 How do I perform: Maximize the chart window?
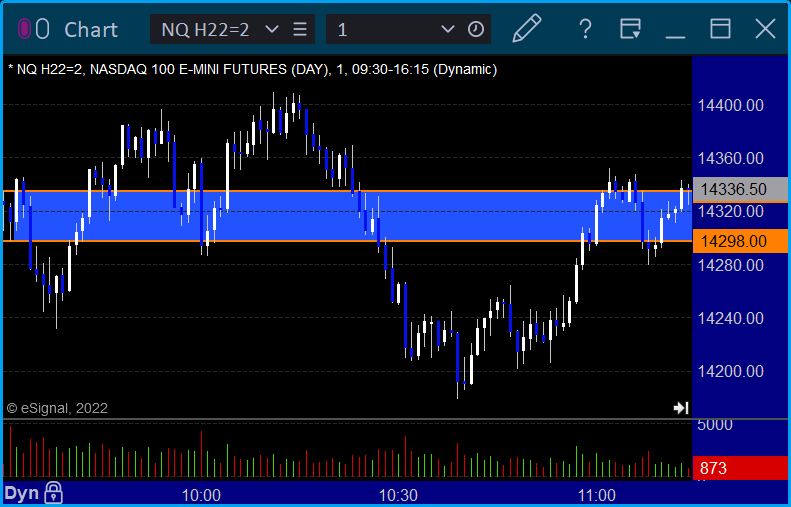[x=720, y=29]
